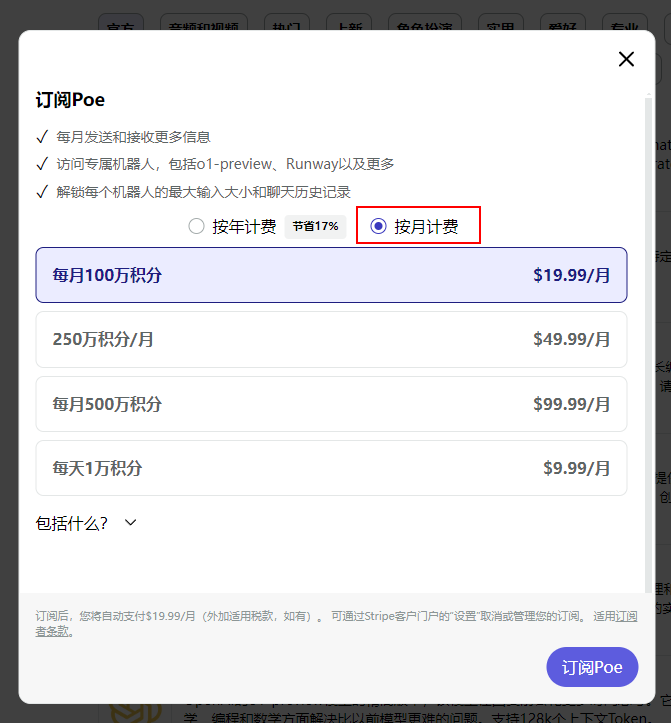
Task: Choose the 每月100万积分 plan
Action: (x=331, y=275)
